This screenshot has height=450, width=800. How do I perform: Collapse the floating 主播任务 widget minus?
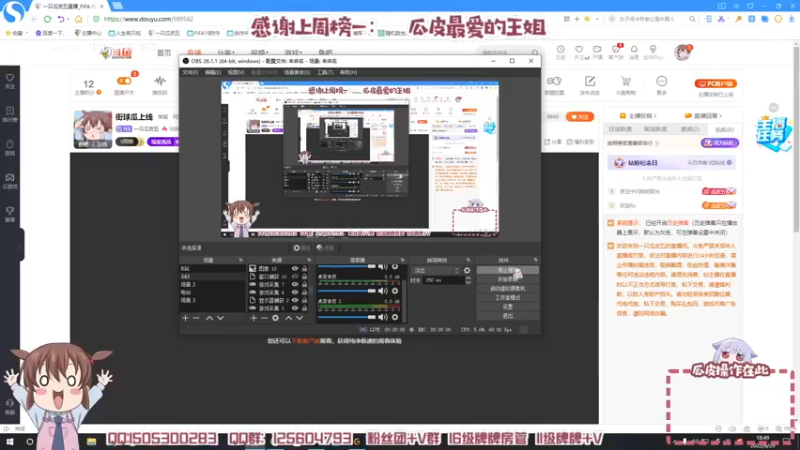click(x=774, y=107)
